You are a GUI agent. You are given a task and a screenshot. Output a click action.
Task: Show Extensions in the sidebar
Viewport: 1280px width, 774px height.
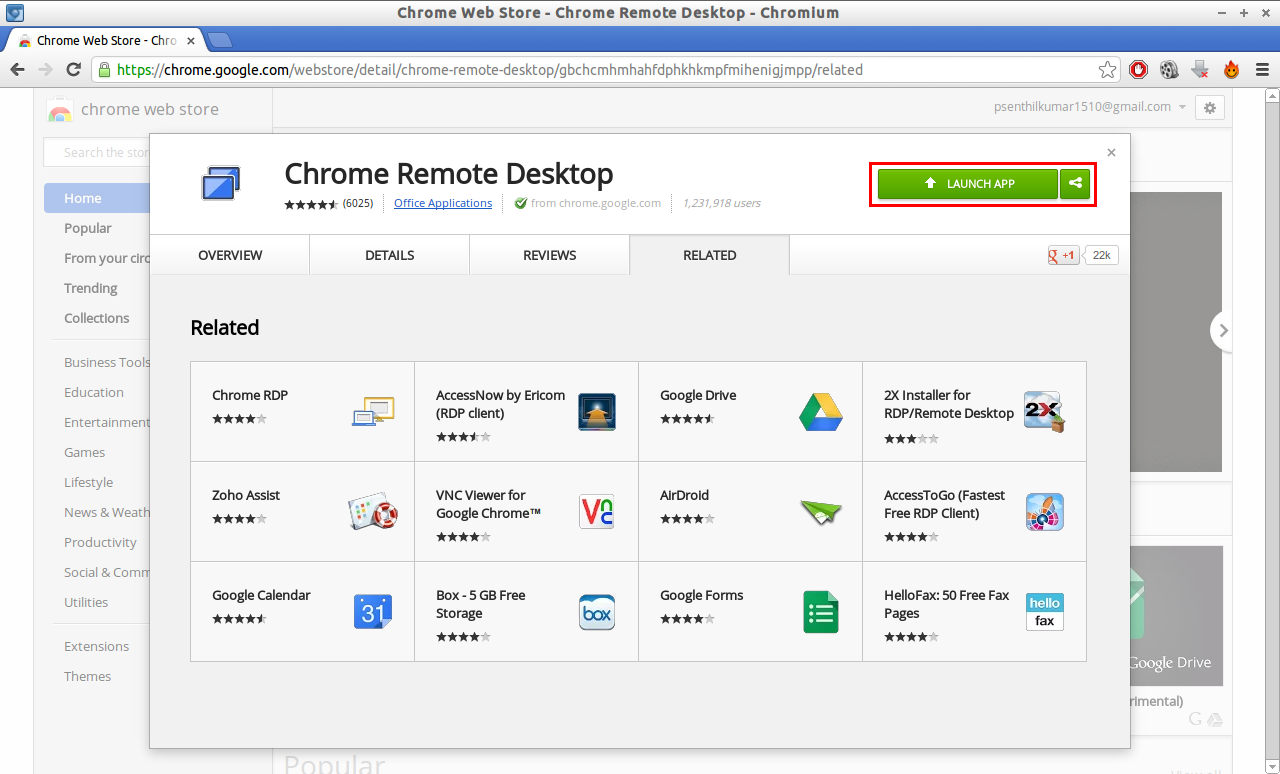tap(97, 646)
